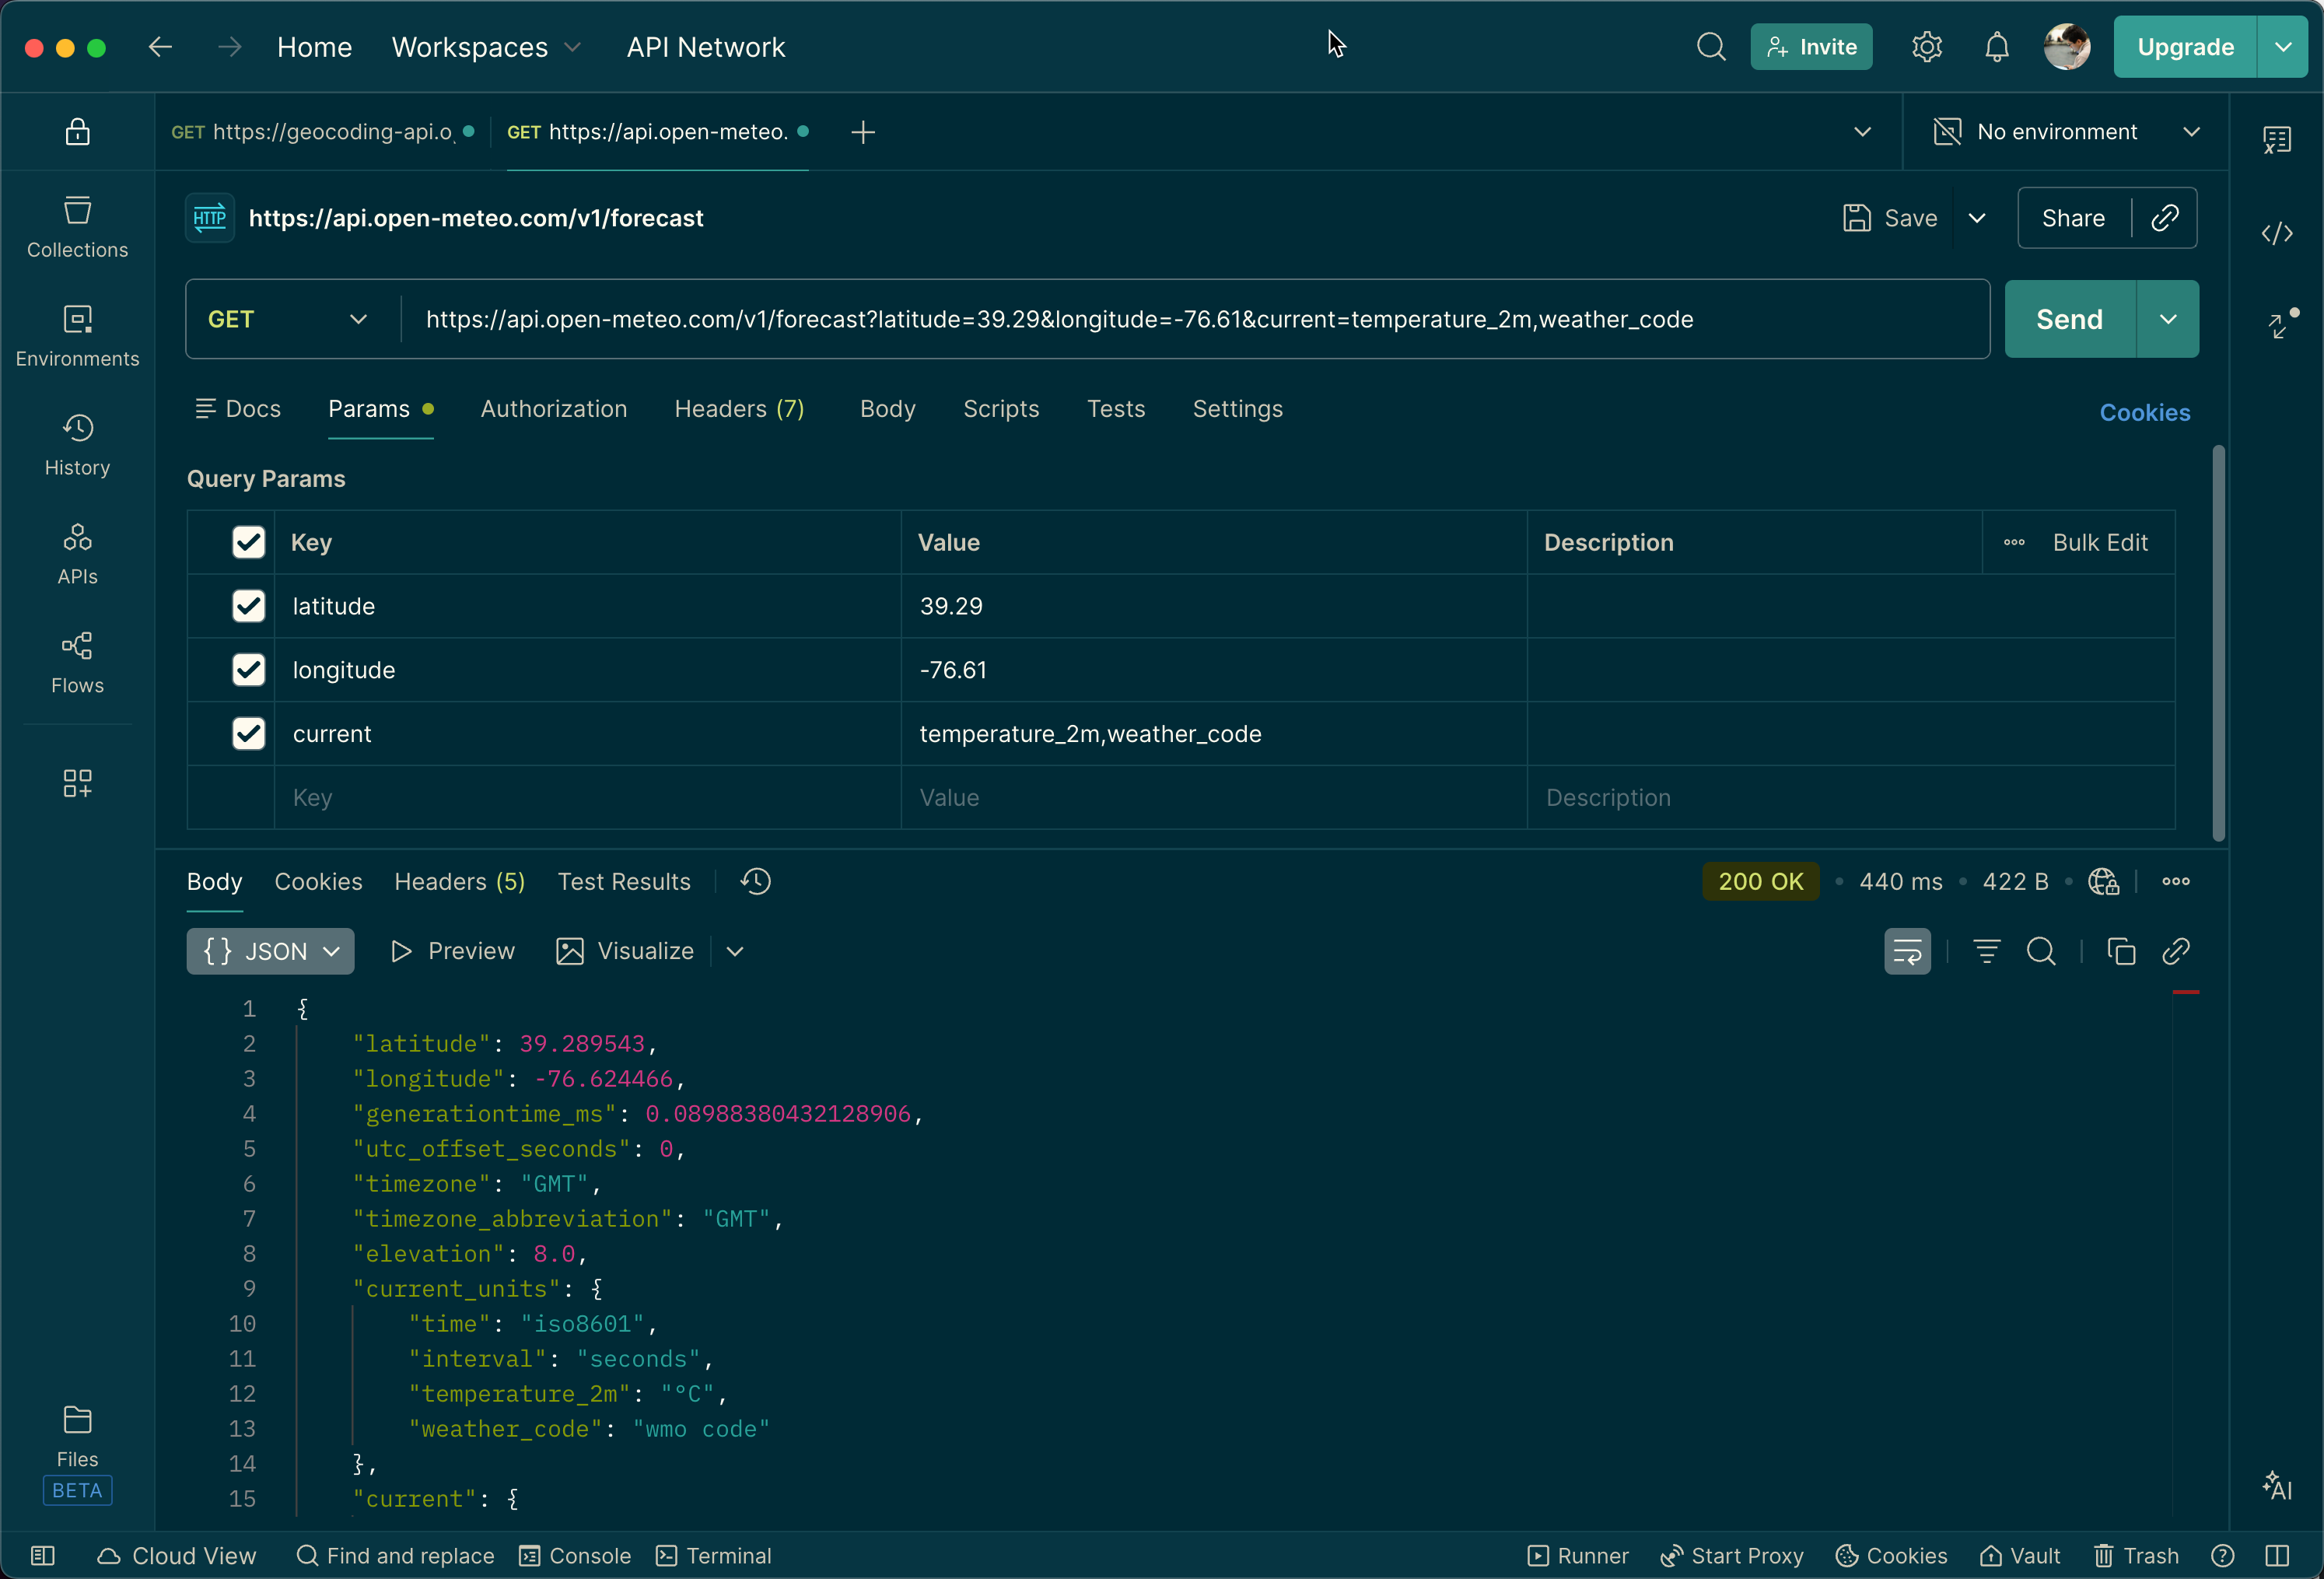Toggle the left sidebar in status bar

(43, 1556)
